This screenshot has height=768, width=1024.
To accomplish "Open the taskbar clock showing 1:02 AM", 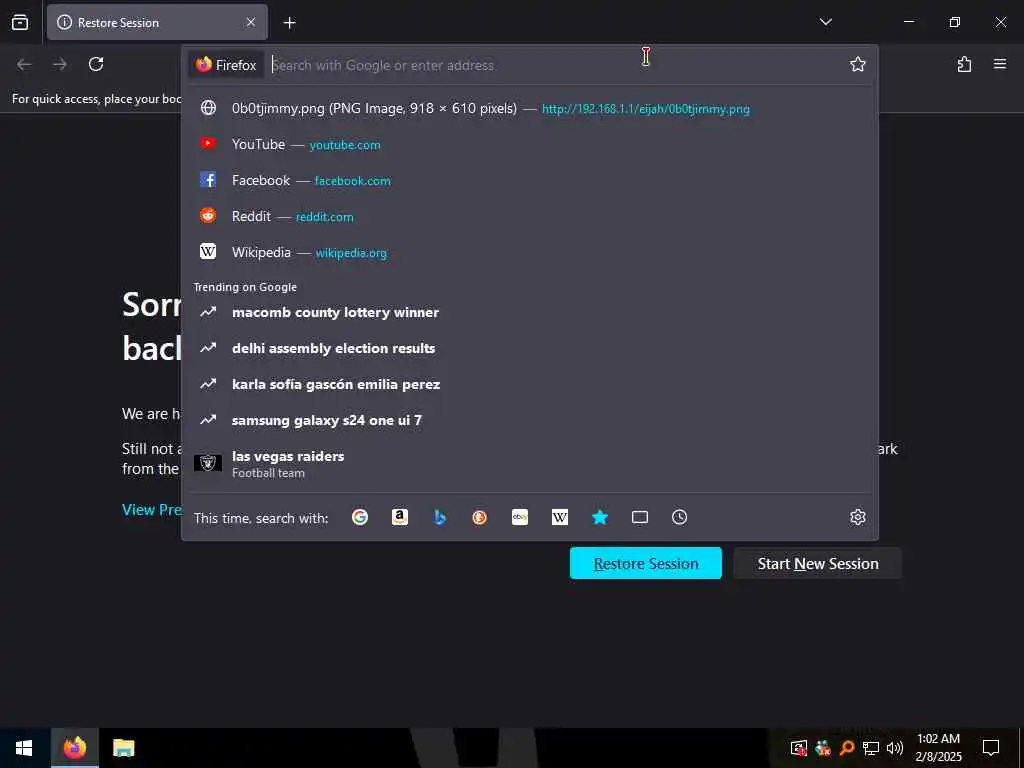I will [938, 748].
